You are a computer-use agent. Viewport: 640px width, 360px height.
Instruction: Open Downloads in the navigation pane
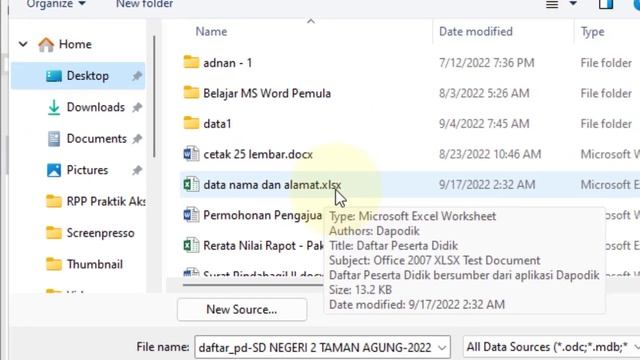96,107
